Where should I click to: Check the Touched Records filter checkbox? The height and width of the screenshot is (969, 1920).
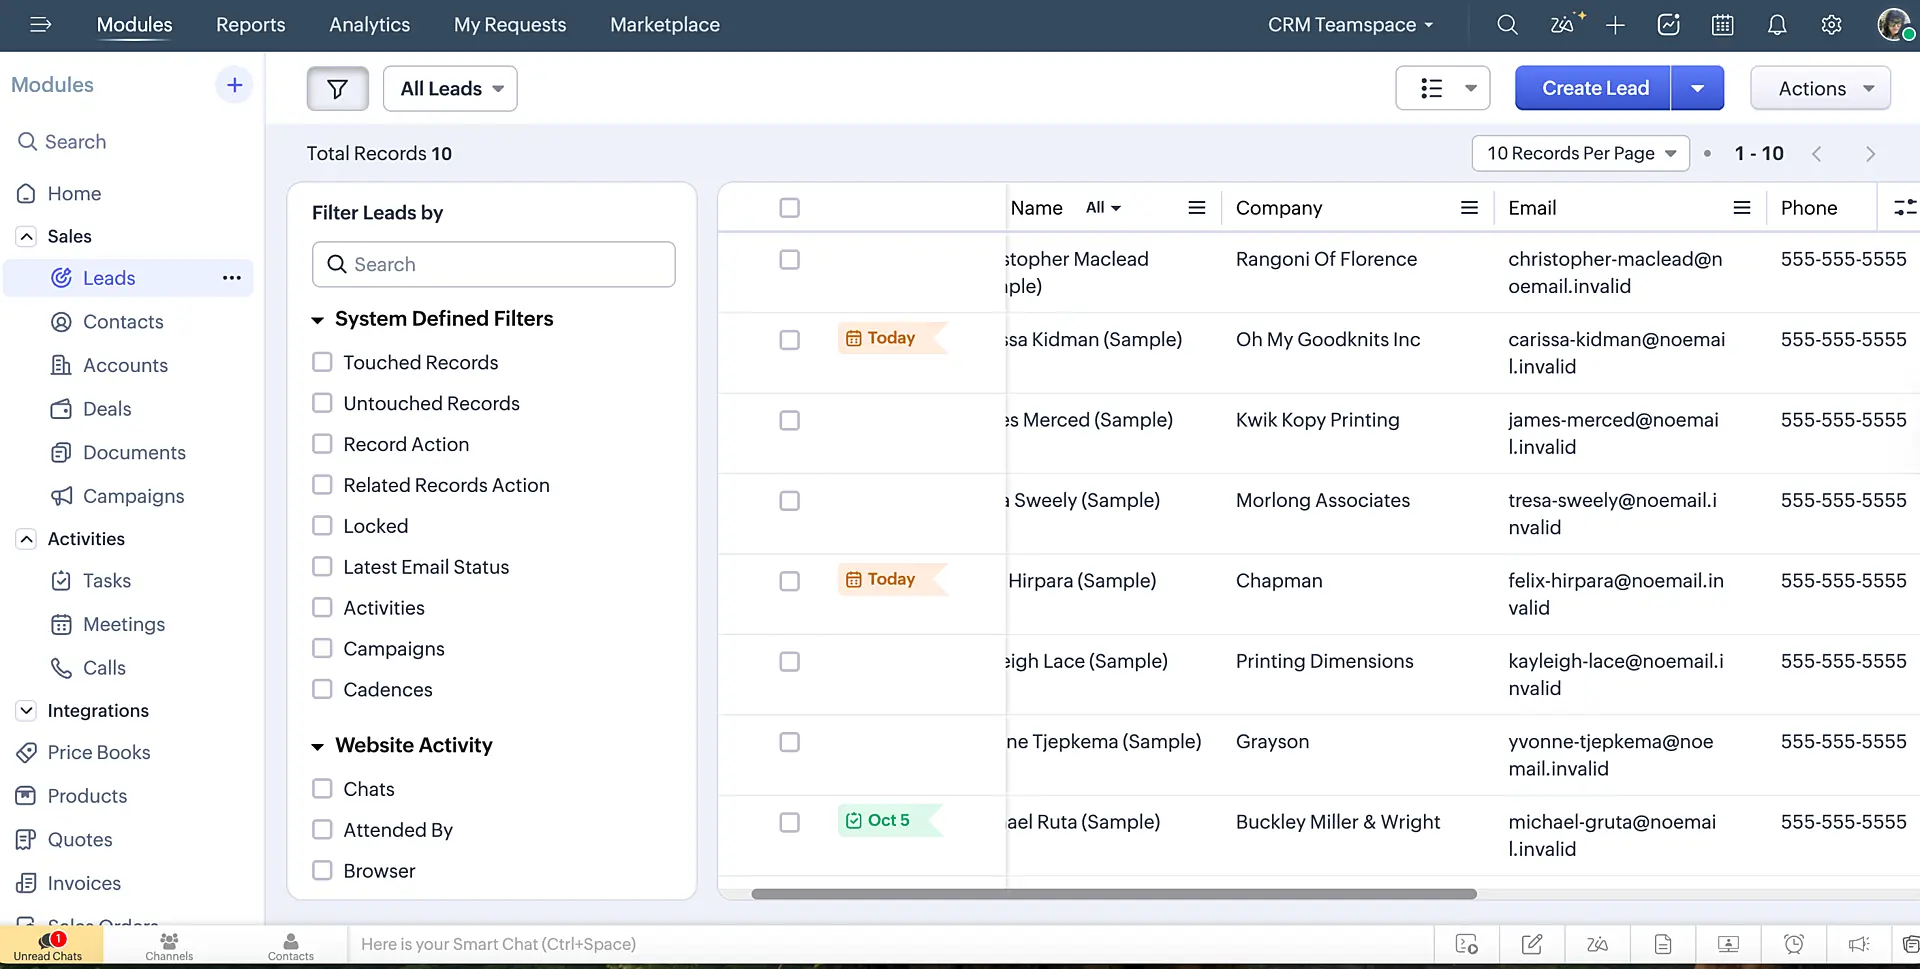point(322,362)
